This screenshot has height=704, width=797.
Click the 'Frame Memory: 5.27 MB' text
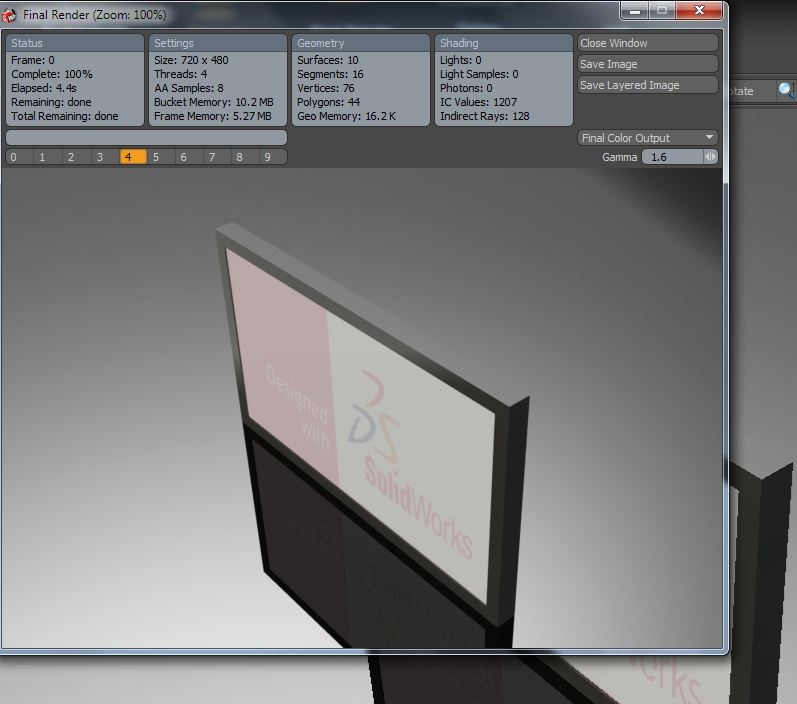click(212, 116)
